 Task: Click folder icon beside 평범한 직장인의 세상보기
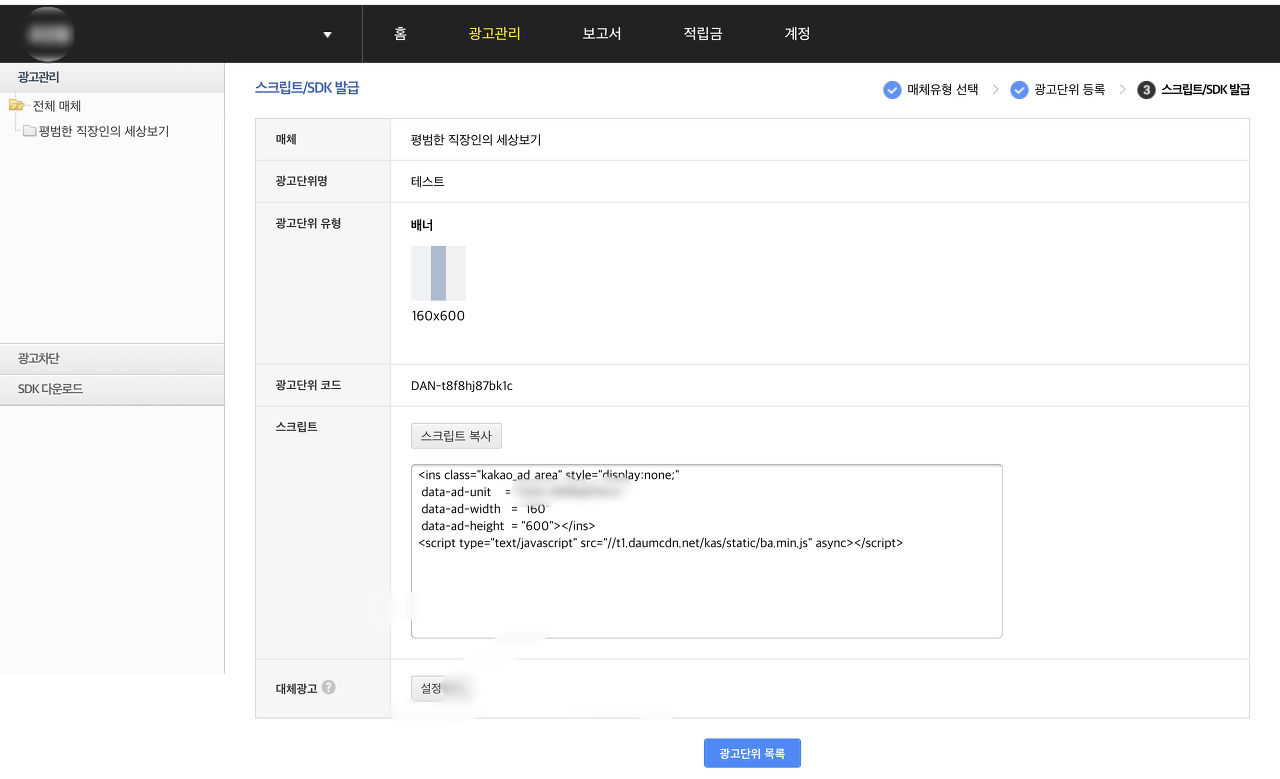click(29, 131)
